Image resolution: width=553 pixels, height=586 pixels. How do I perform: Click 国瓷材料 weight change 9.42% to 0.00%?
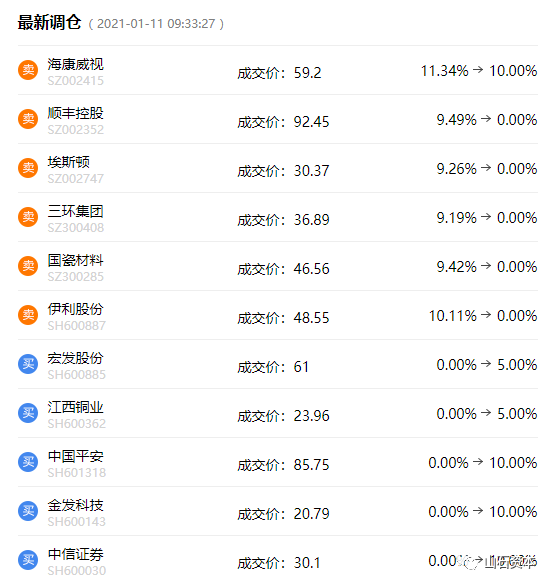(487, 267)
